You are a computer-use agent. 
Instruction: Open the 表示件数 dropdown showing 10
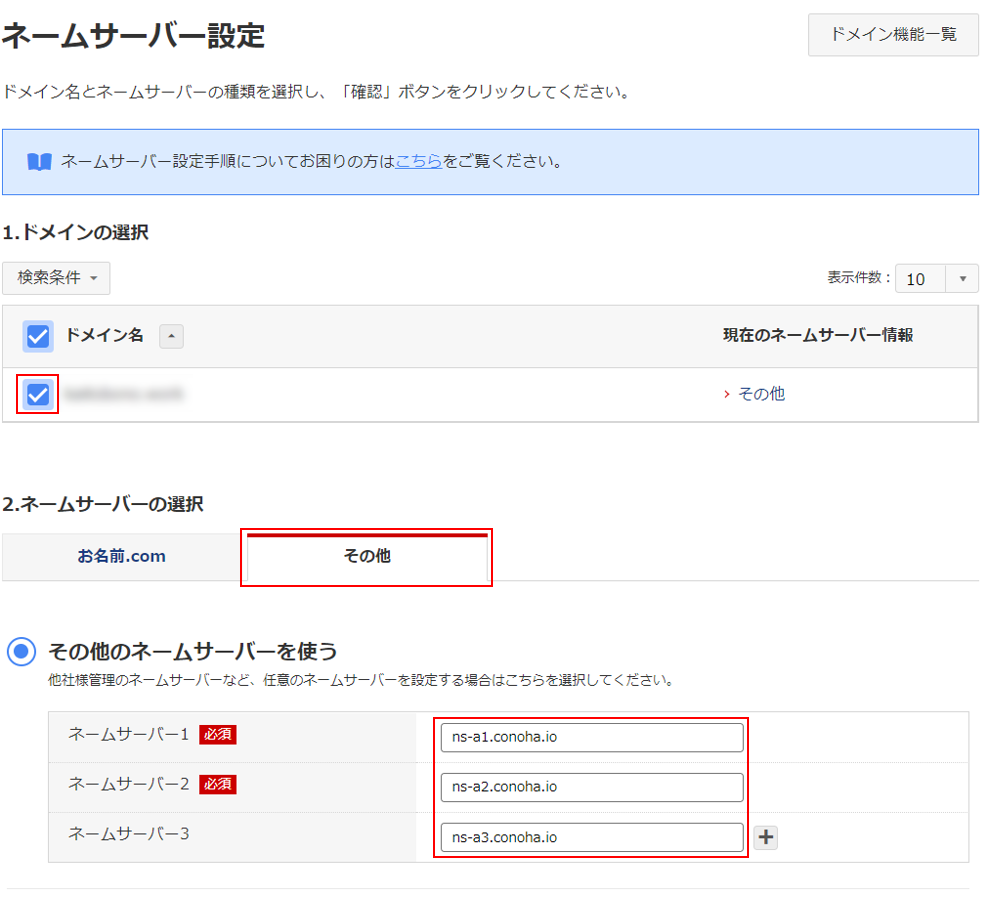tap(936, 278)
